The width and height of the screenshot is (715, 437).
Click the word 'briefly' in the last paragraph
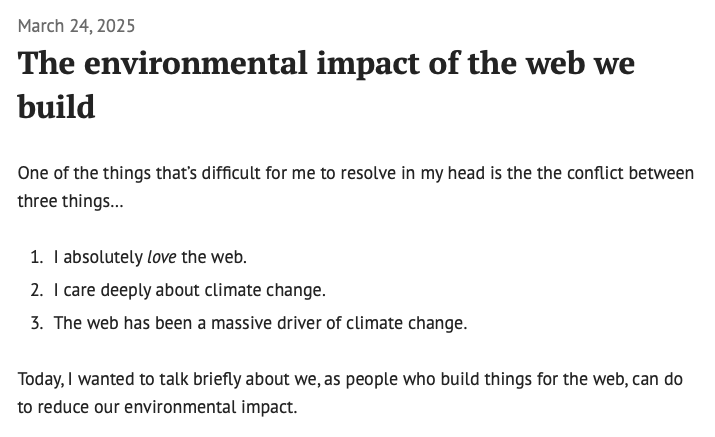click(217, 380)
